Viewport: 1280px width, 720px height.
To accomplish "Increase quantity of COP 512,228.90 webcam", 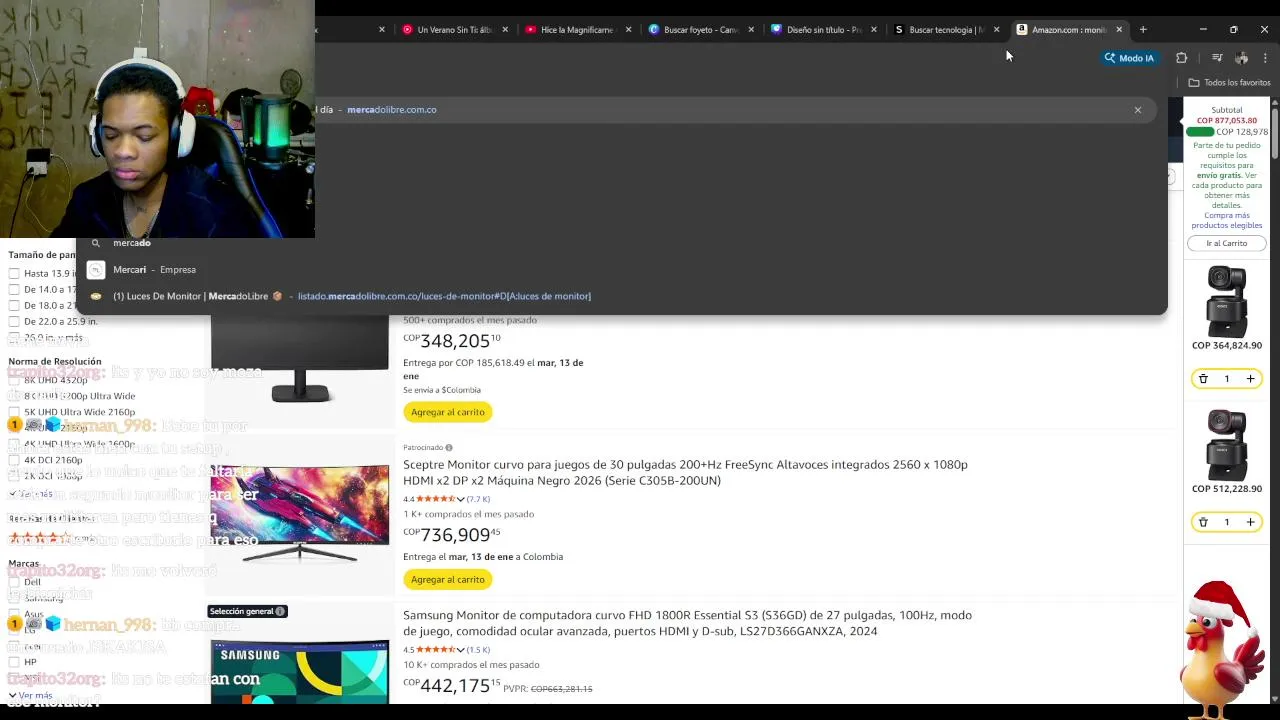I will pos(1250,522).
